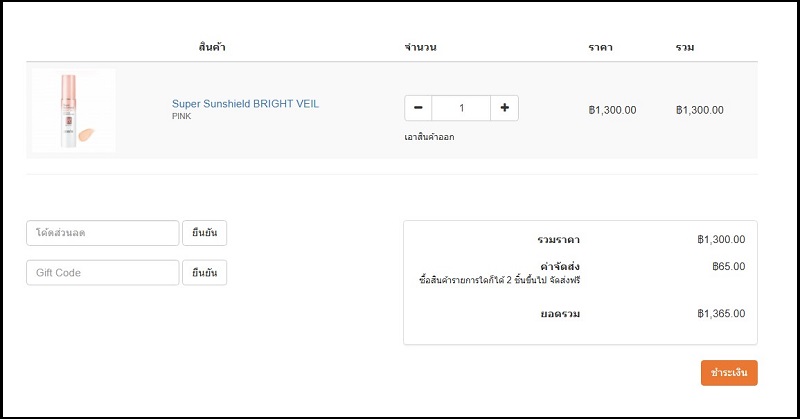Image resolution: width=800 pixels, height=419 pixels.
Task: Click the สินค้า column header
Action: (x=212, y=47)
